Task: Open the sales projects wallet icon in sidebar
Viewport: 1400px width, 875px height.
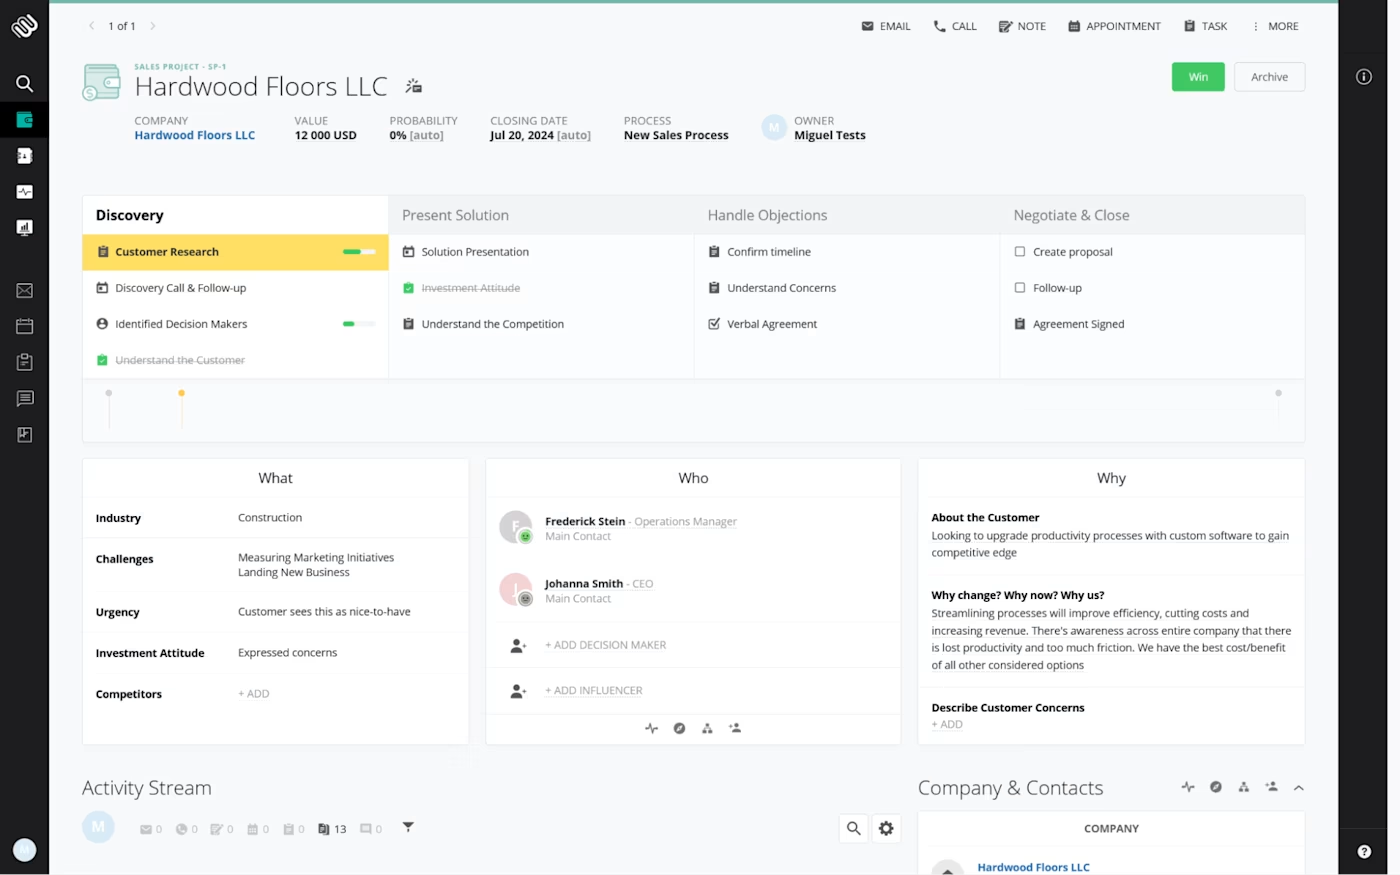Action: (24, 120)
